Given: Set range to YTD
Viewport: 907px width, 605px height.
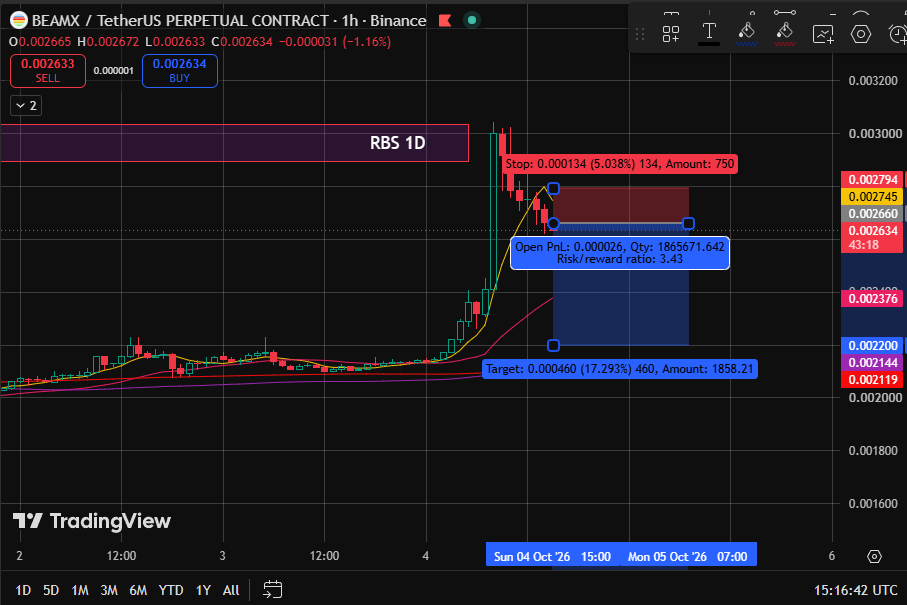Looking at the screenshot, I should [171, 590].
